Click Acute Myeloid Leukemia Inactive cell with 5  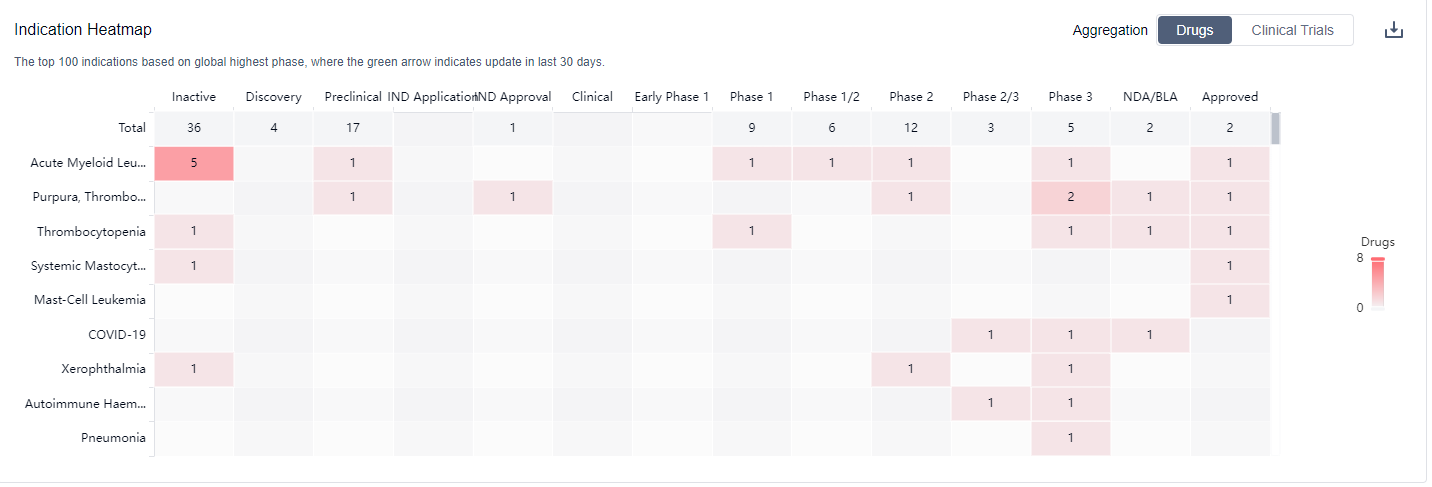pos(194,162)
